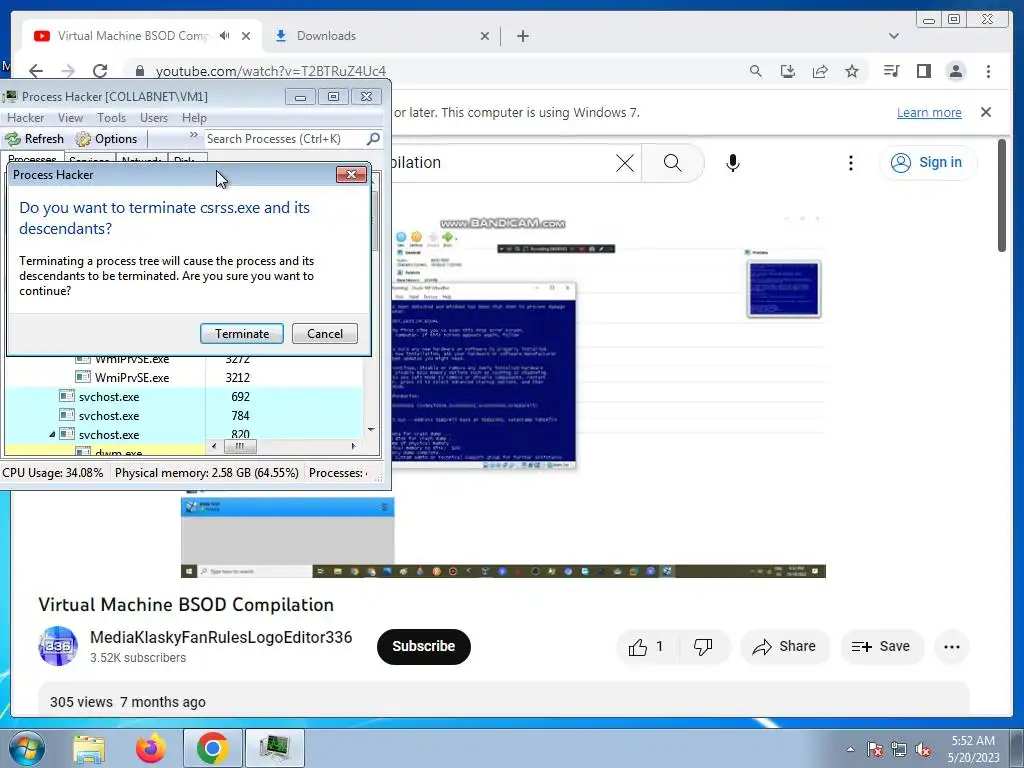Go back in Chrome
Screen dimensions: 1024x768
click(x=36, y=71)
